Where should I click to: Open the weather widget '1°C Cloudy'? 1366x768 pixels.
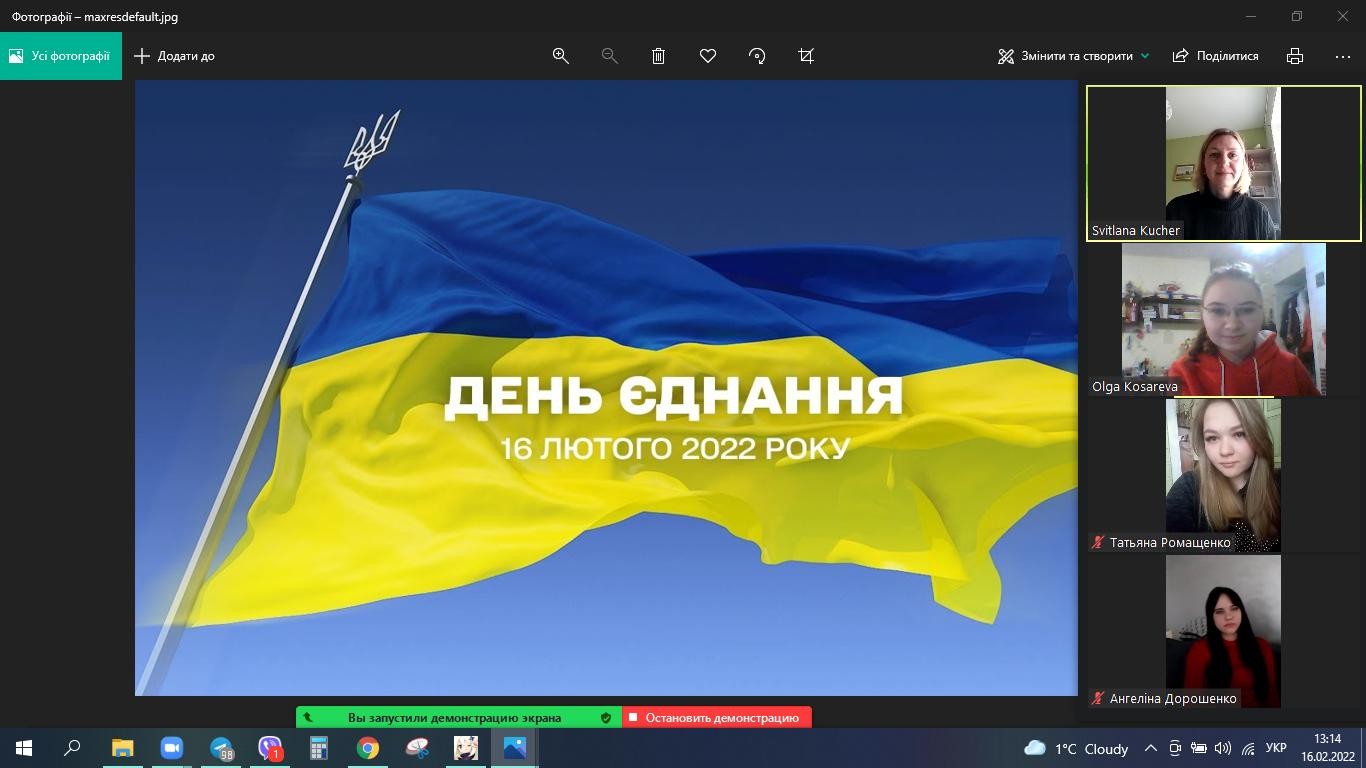point(1077,748)
